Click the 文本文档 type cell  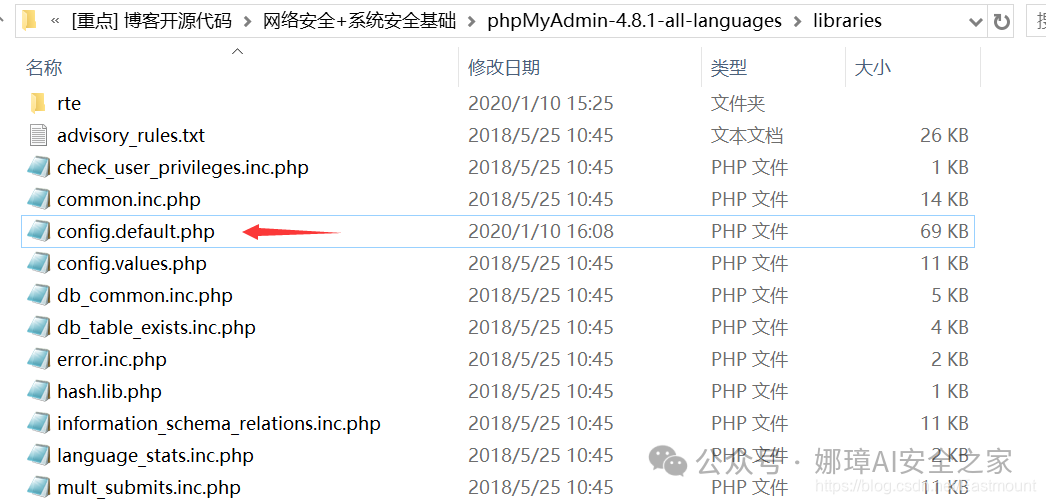746,135
